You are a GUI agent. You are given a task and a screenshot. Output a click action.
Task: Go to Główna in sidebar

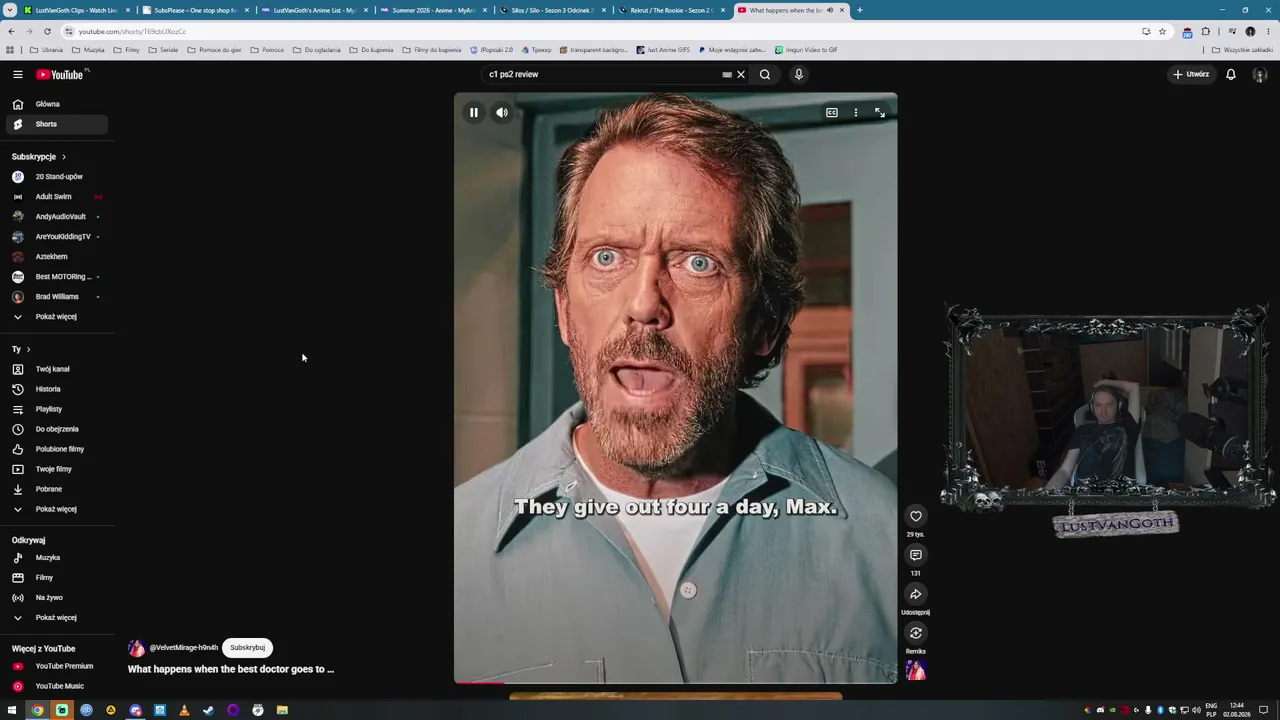(56, 104)
